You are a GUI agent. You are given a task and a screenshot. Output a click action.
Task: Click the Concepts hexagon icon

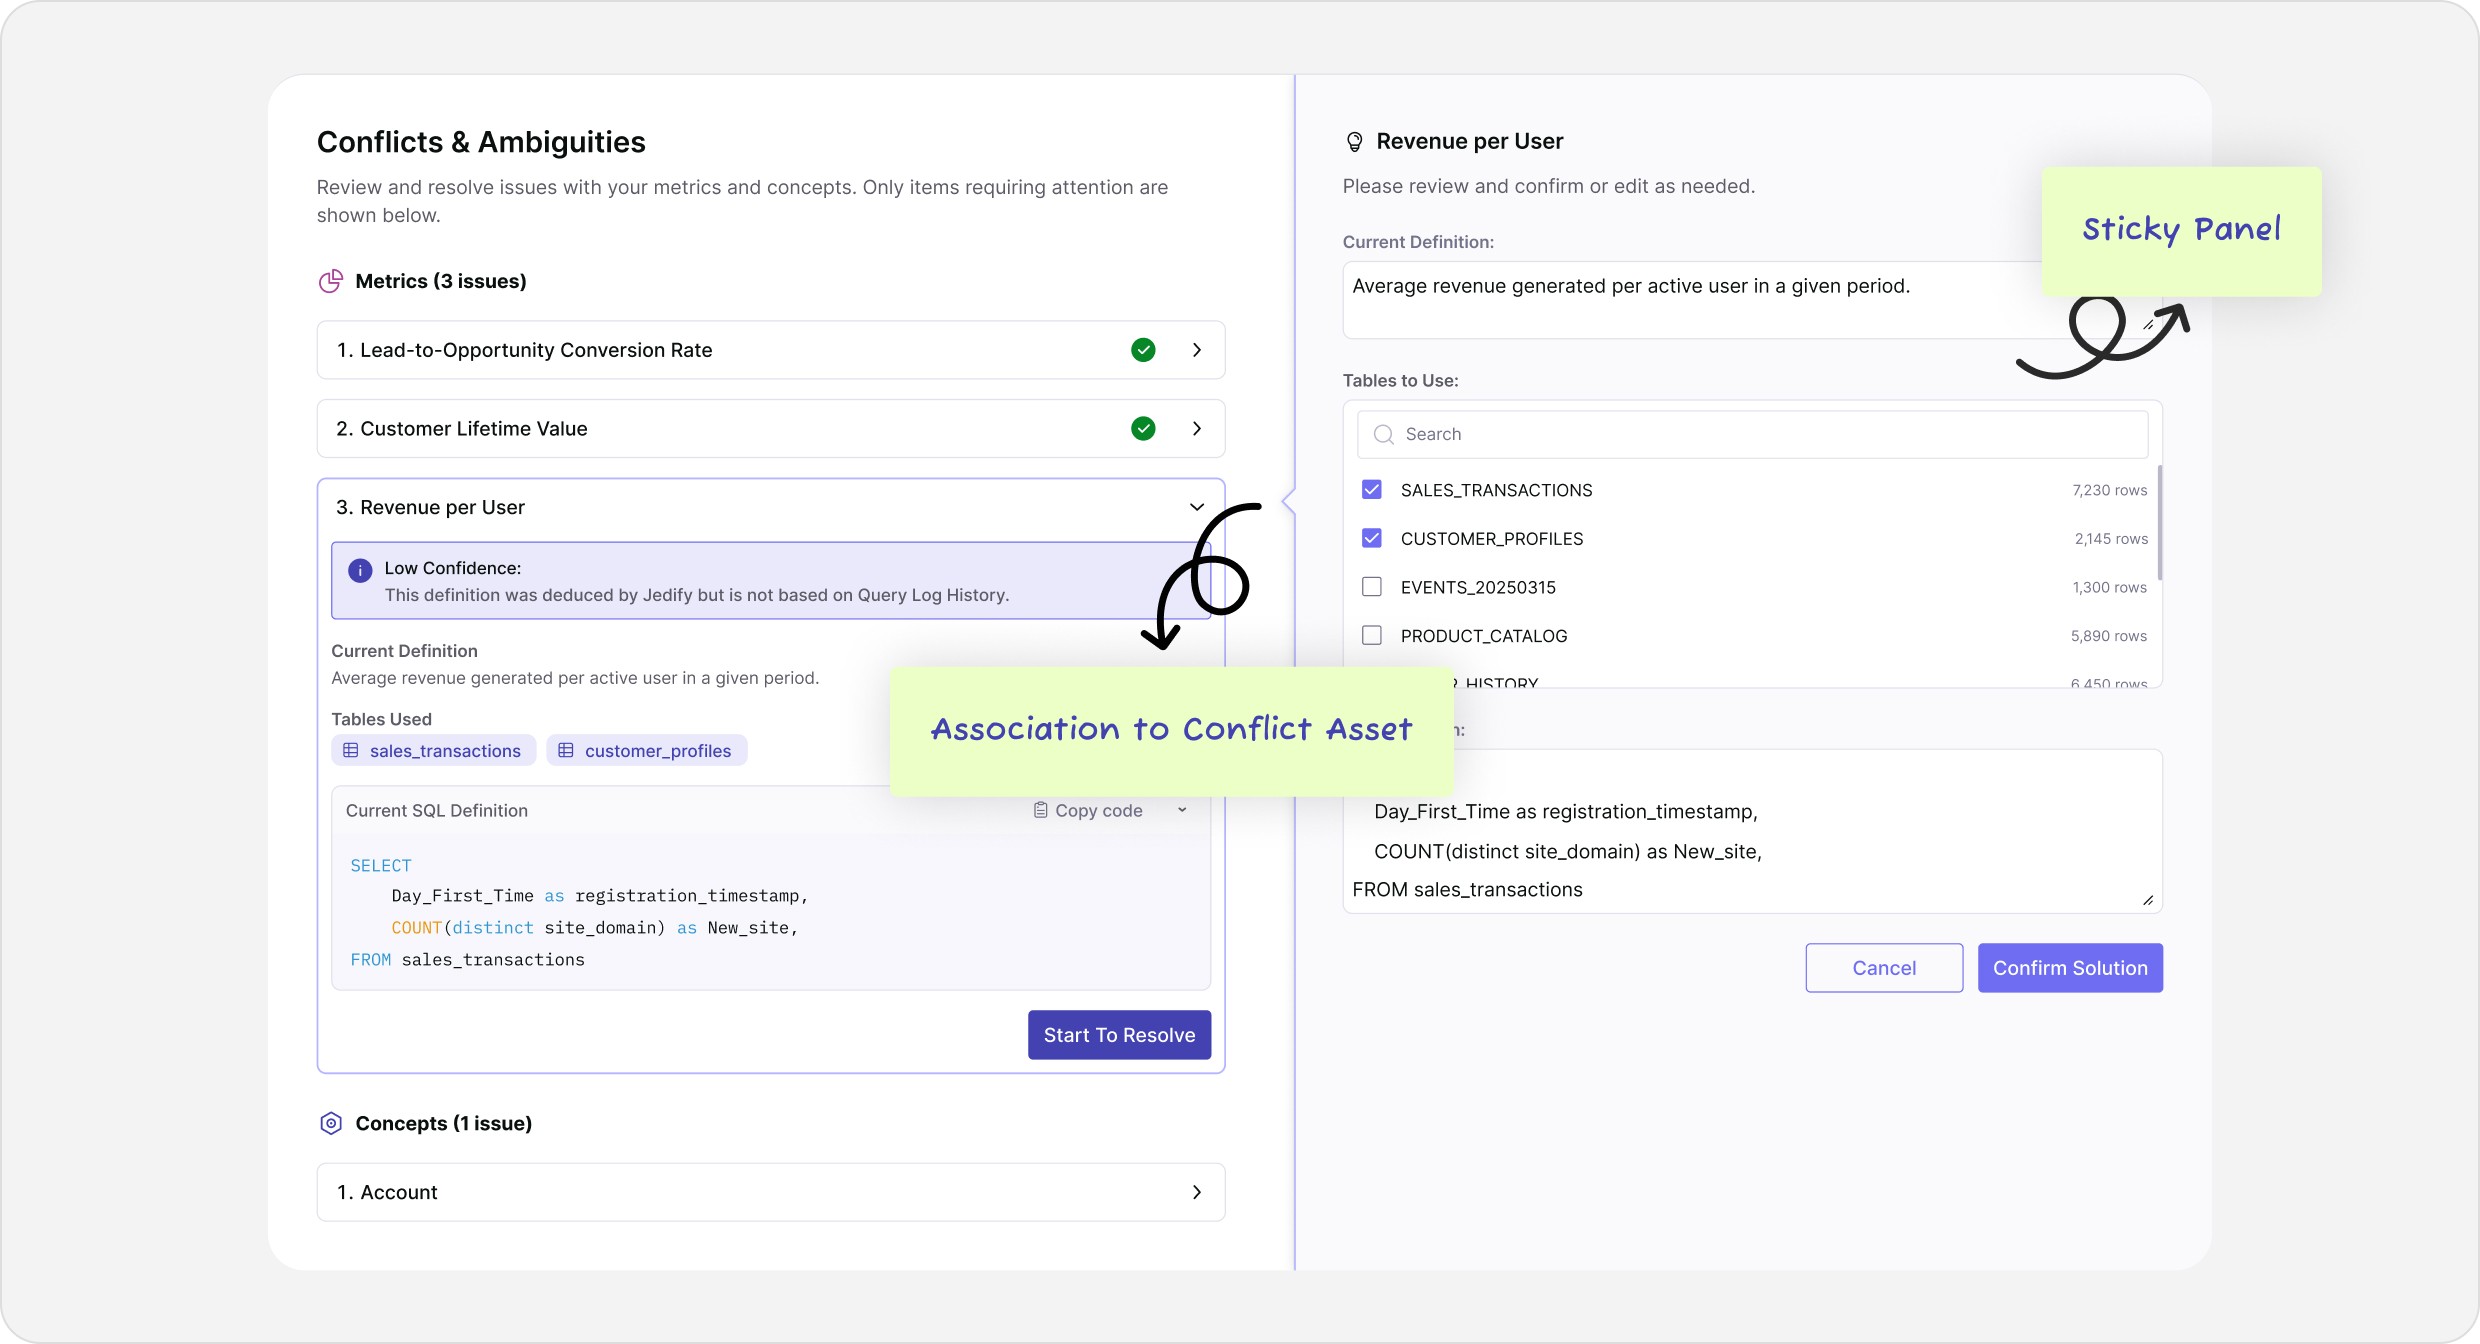pyautogui.click(x=331, y=1123)
